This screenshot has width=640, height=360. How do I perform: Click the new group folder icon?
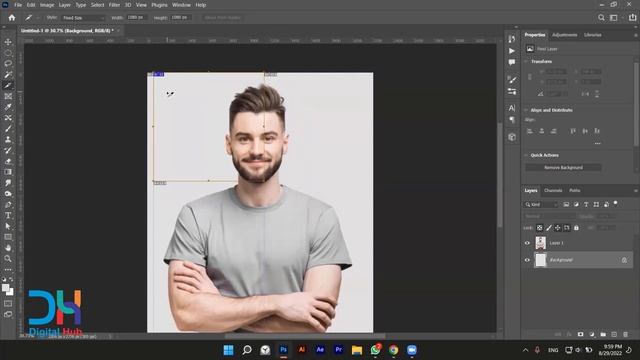603,334
